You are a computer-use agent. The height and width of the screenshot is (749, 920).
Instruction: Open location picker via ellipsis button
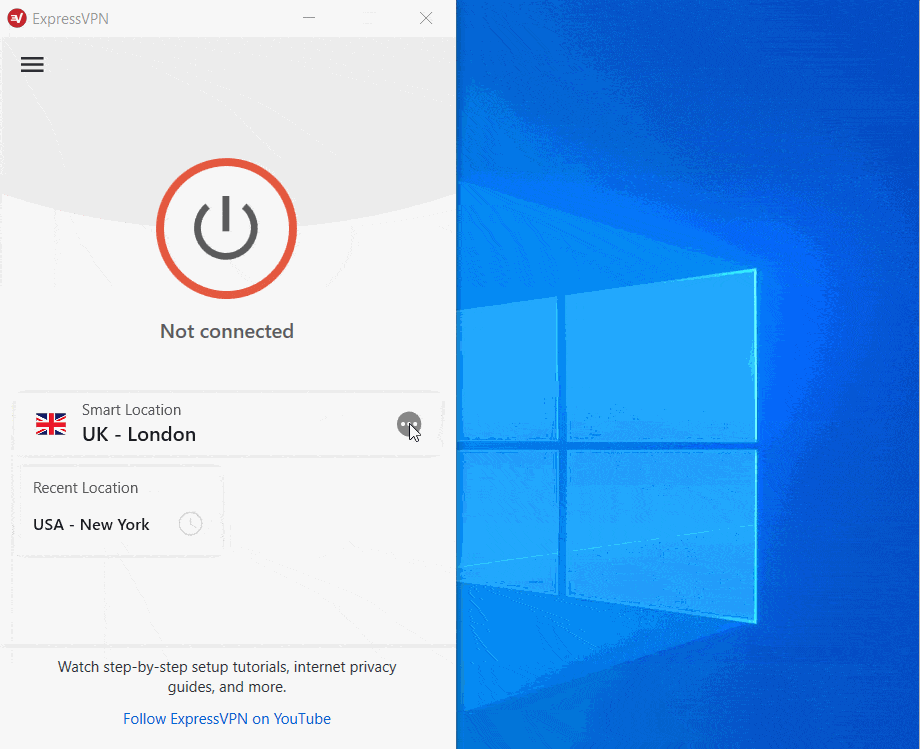409,424
